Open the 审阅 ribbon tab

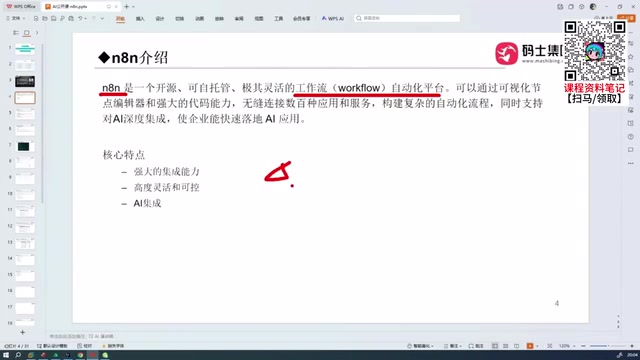pyautogui.click(x=239, y=19)
